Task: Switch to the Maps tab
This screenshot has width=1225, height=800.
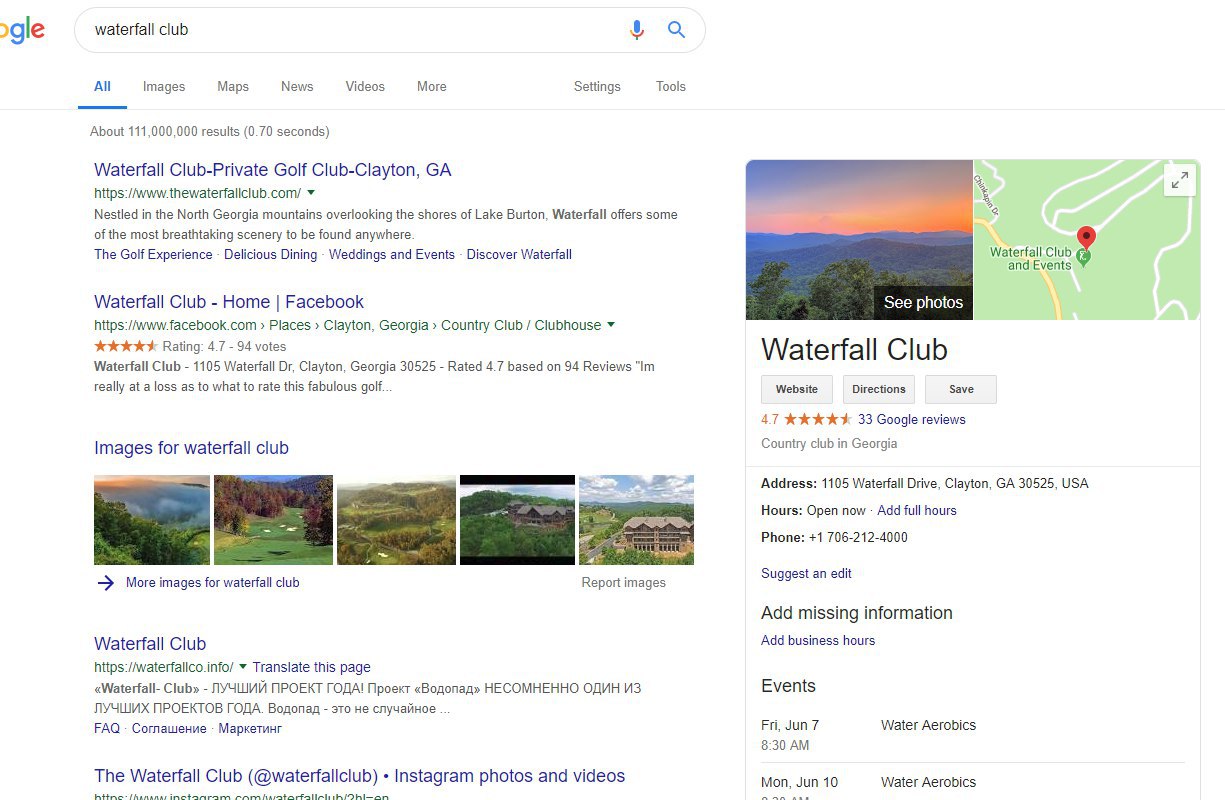Action: pyautogui.click(x=233, y=87)
